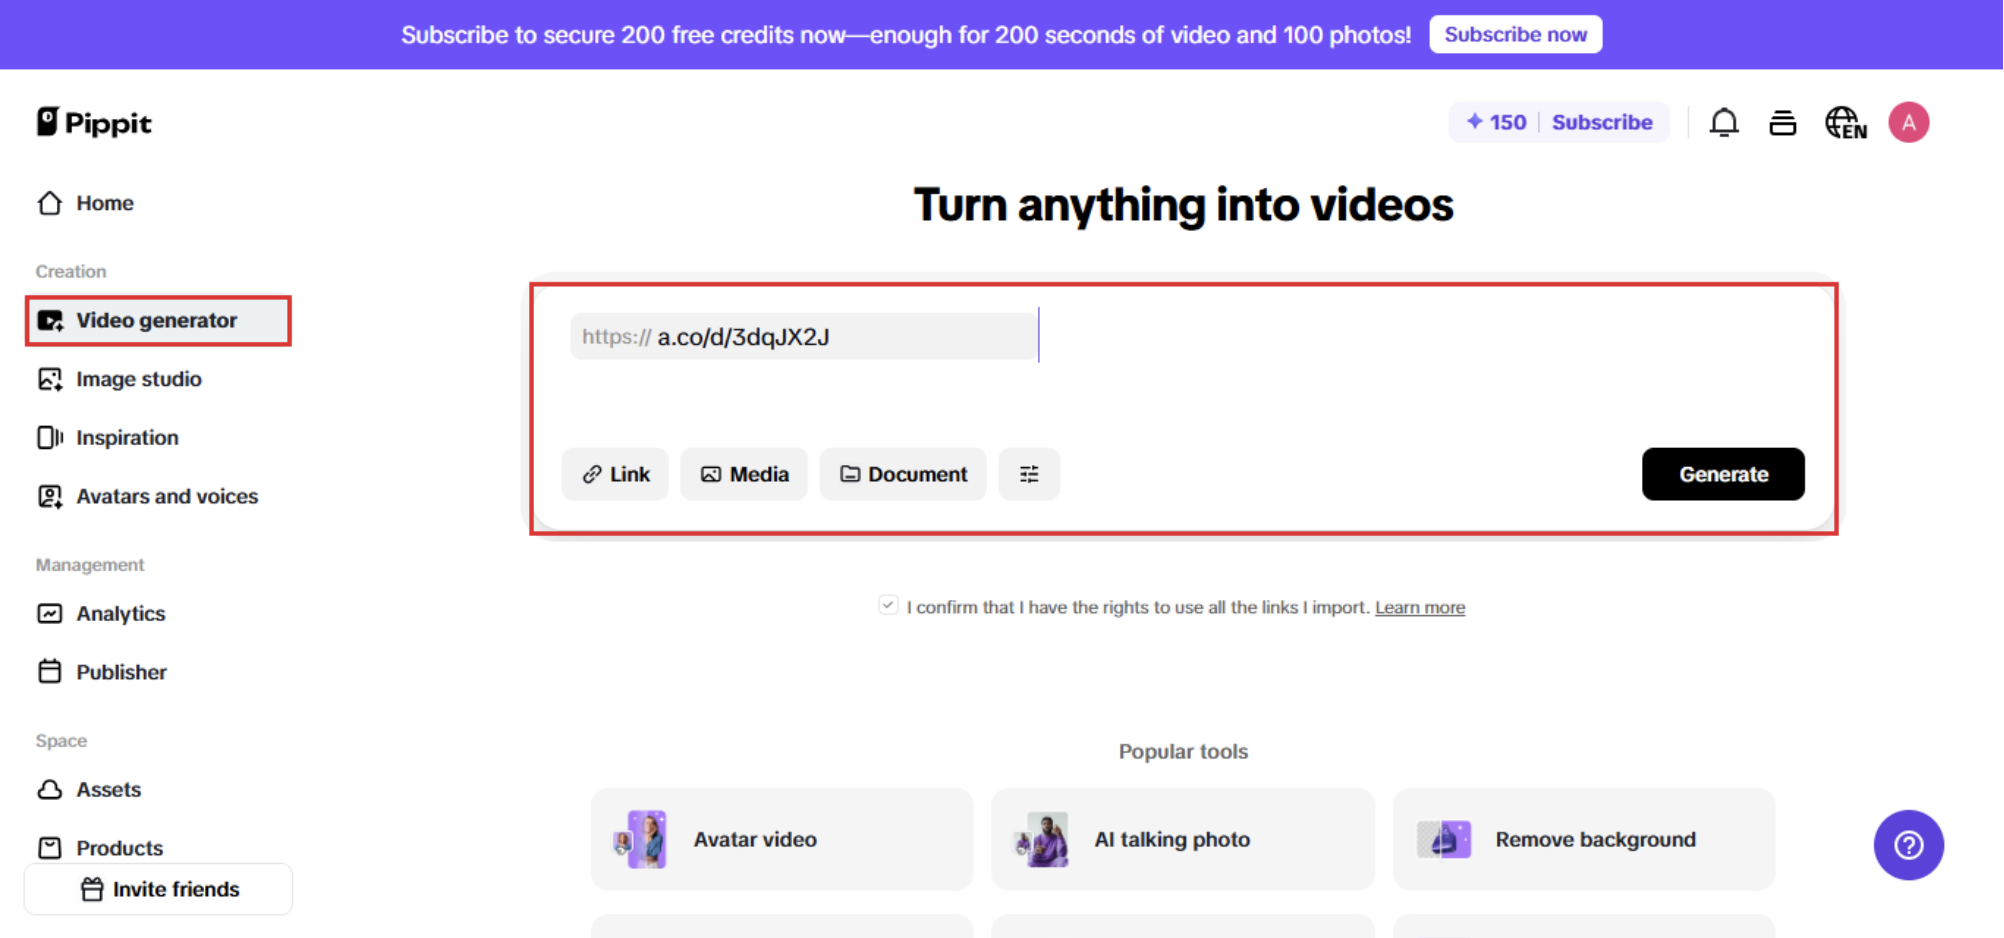
Task: Click the language globe EN icon
Action: pyautogui.click(x=1845, y=122)
